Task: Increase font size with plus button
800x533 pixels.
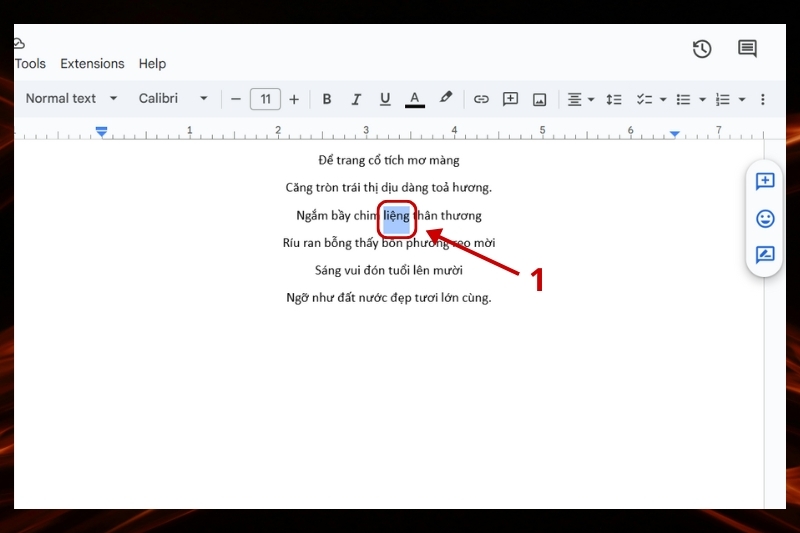Action: pyautogui.click(x=294, y=99)
